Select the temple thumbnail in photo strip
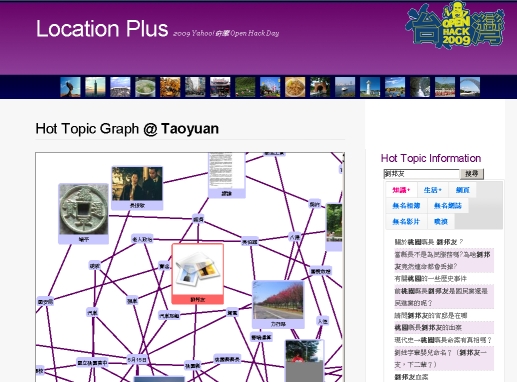517x382 pixels. pos(220,87)
